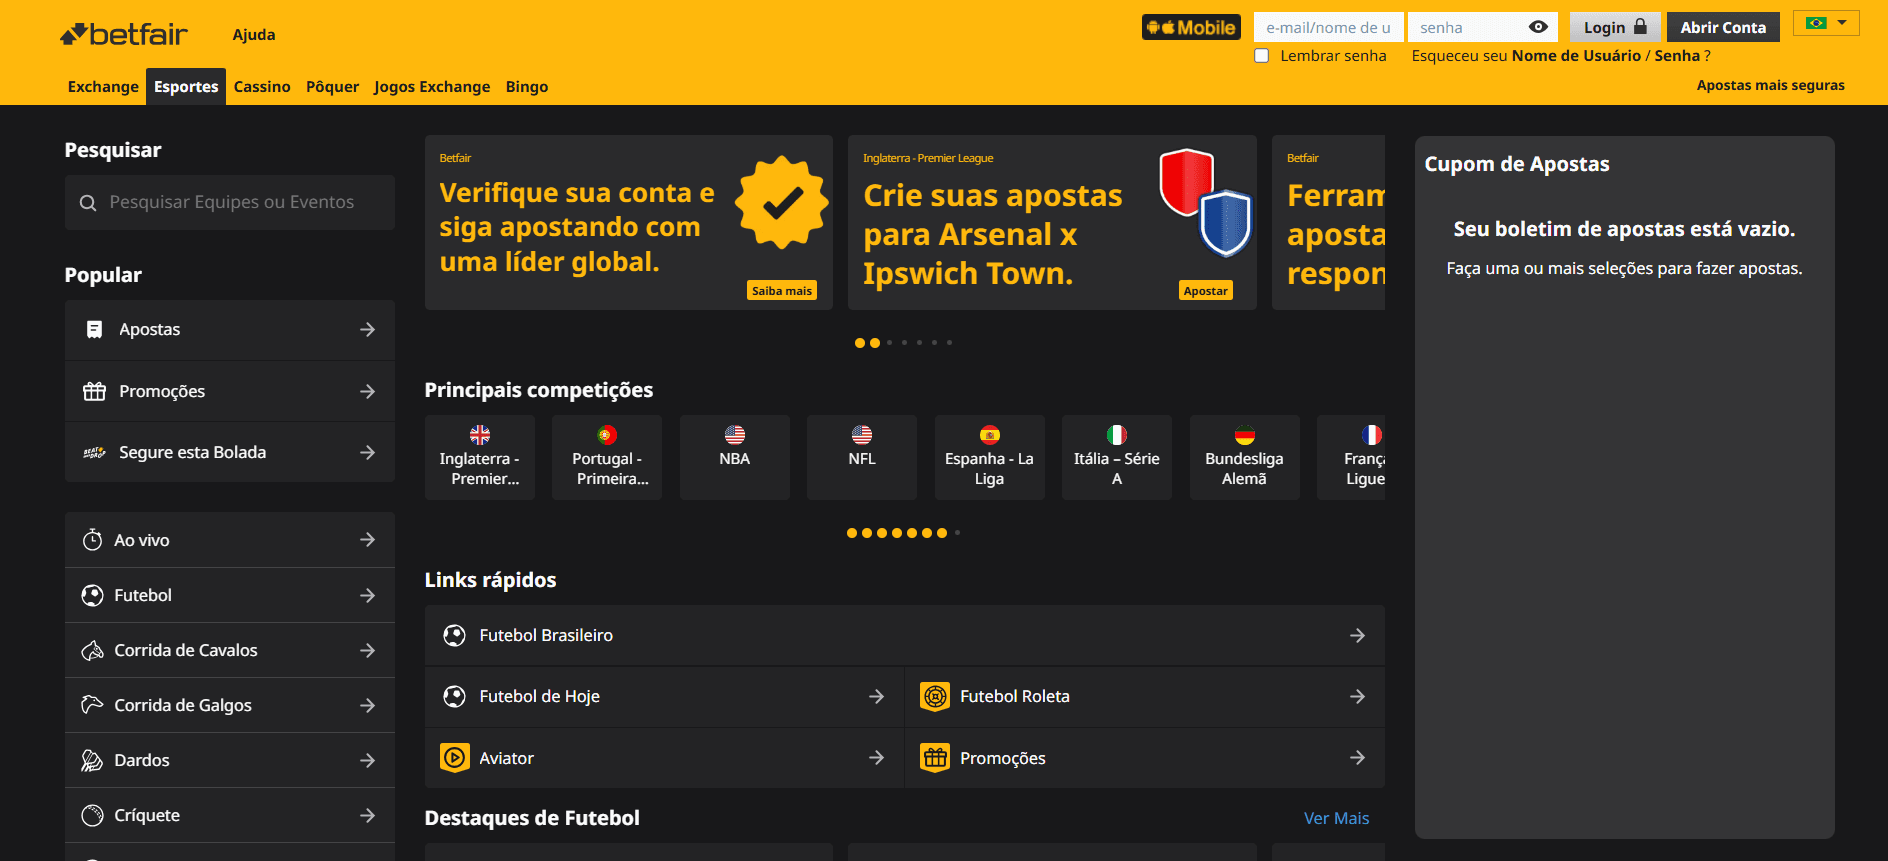Viewport: 1888px width, 861px height.
Task: Open the Apostas mais seguras link
Action: tap(1771, 86)
